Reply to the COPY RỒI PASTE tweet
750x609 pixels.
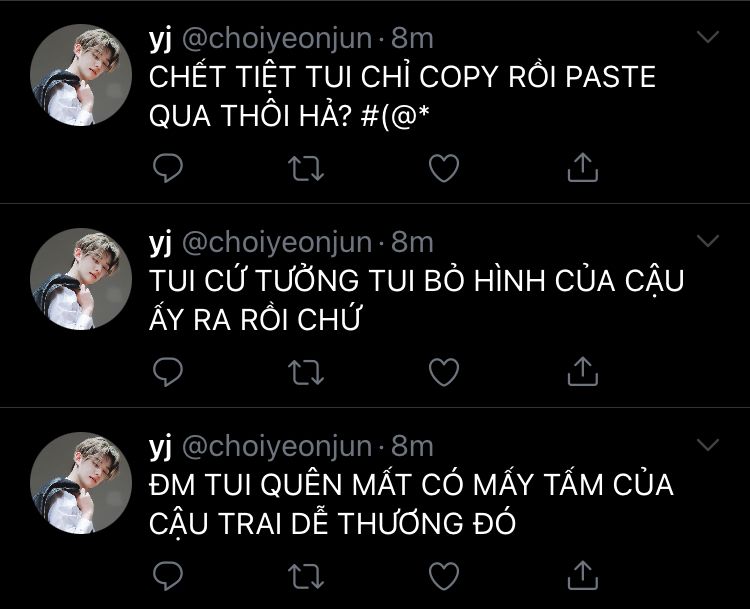[168, 168]
